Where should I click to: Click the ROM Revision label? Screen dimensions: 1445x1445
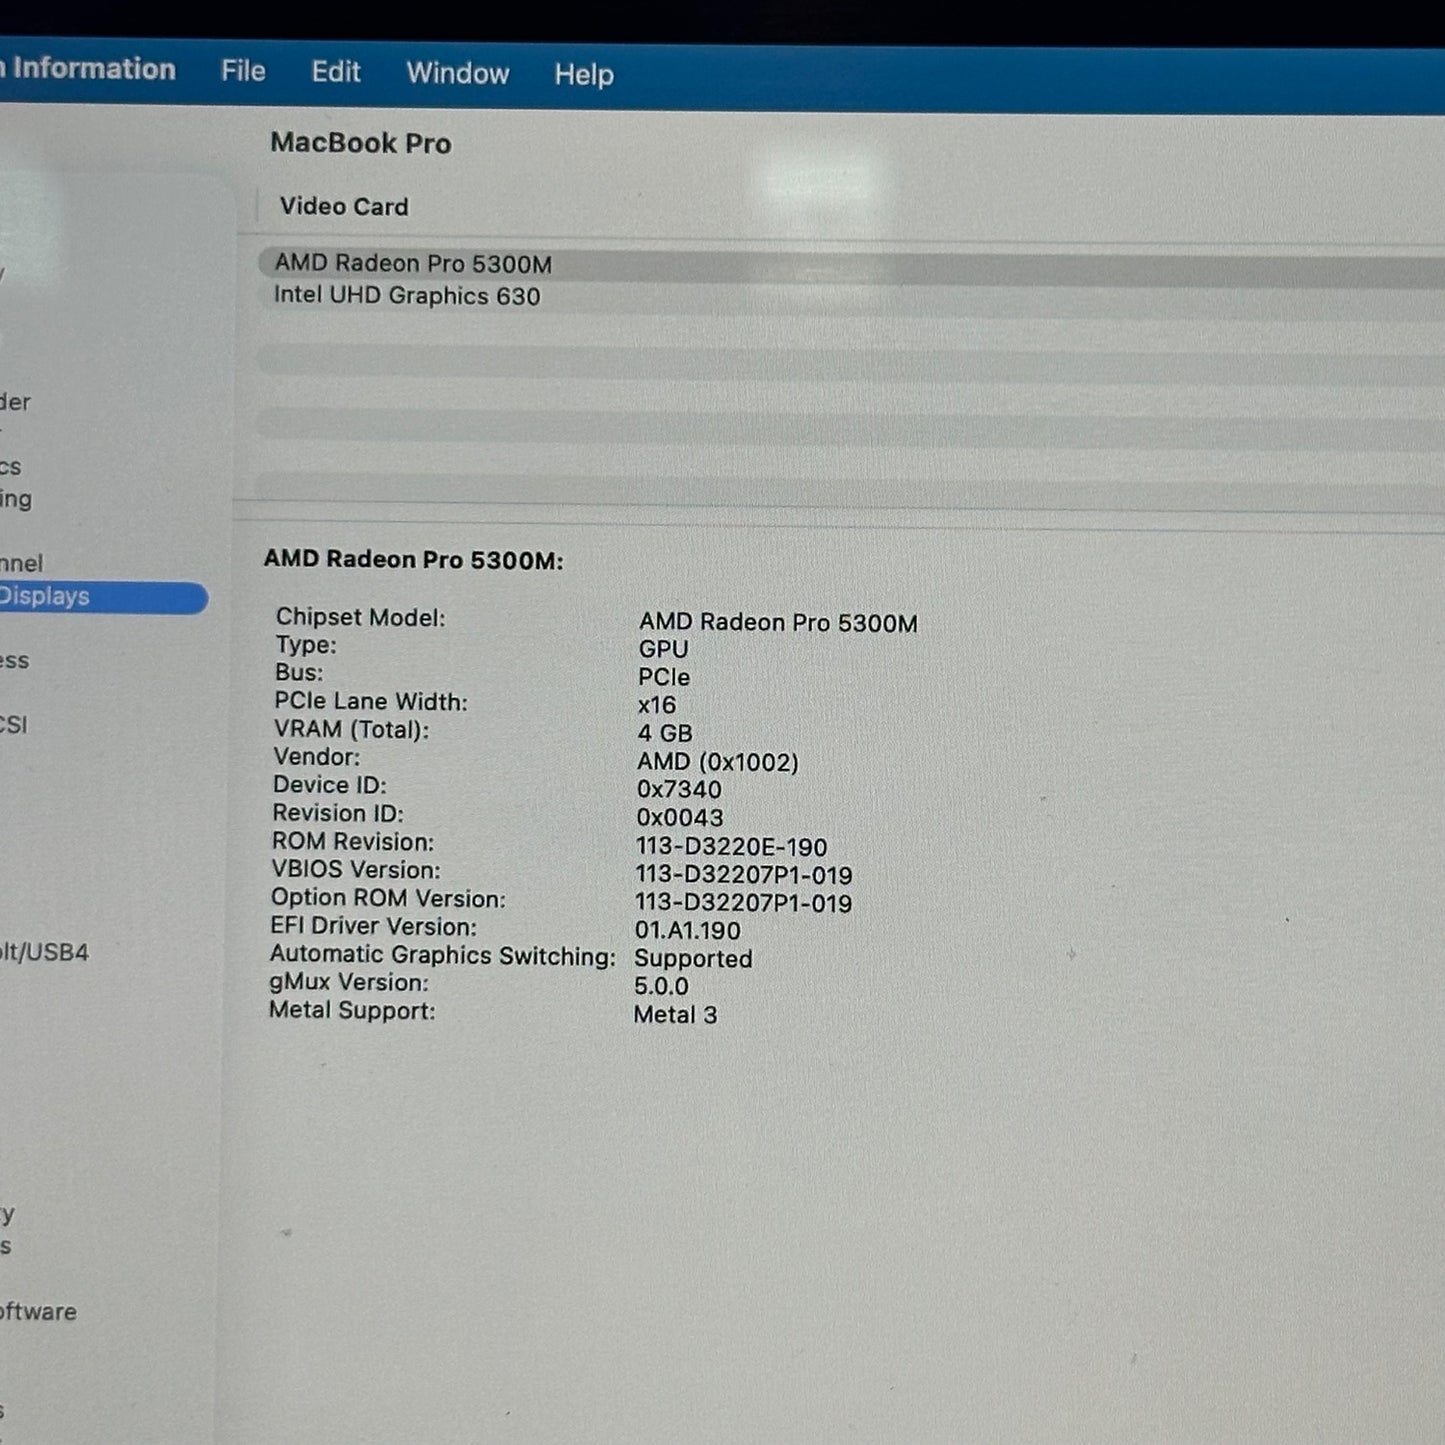point(352,842)
